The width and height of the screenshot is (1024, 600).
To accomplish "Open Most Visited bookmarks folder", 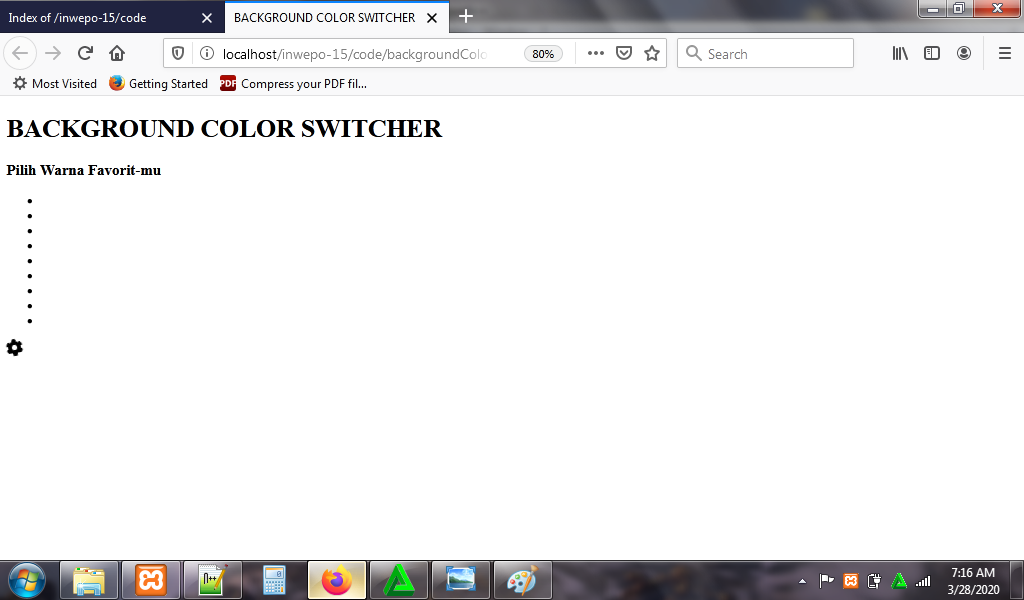I will click(55, 84).
